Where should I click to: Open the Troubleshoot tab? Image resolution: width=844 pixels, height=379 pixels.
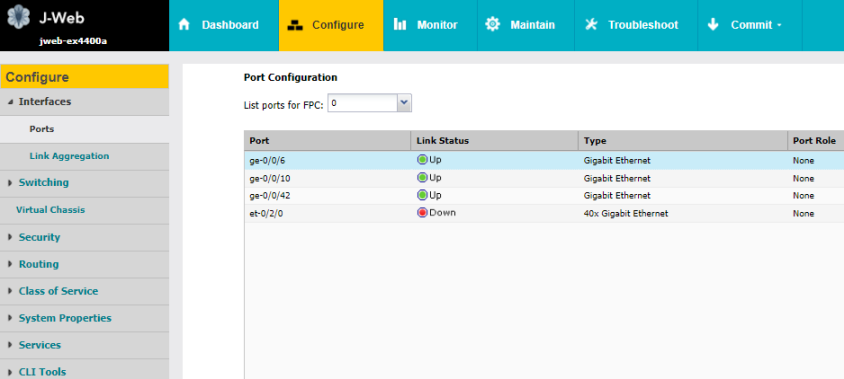pos(636,25)
